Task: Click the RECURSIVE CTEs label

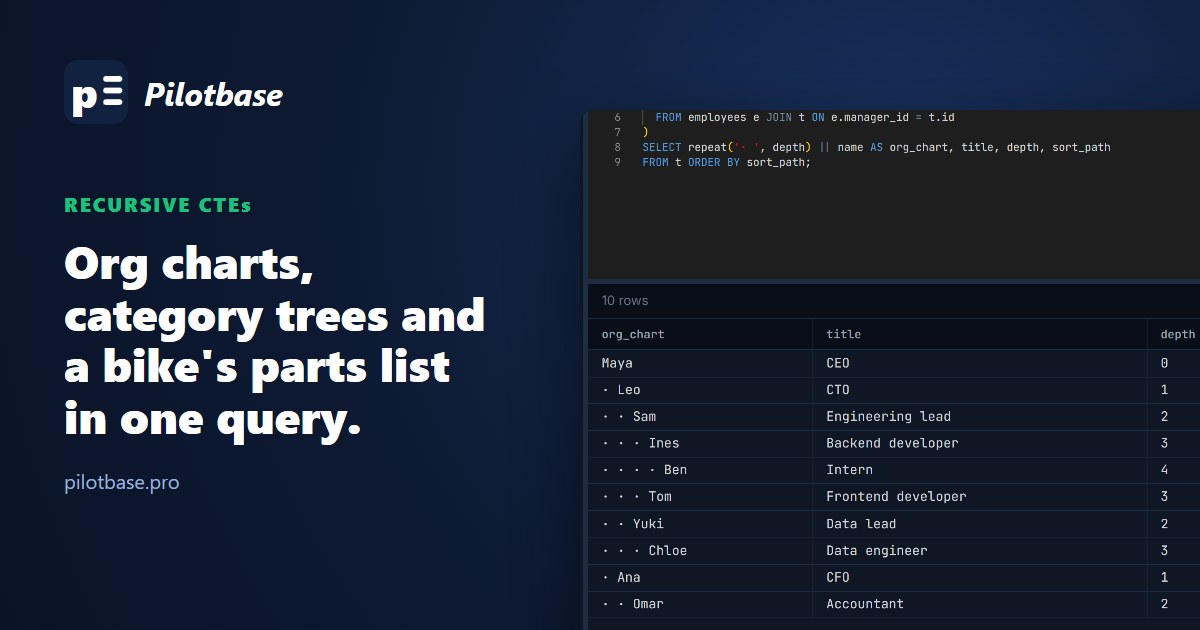Action: coord(158,205)
